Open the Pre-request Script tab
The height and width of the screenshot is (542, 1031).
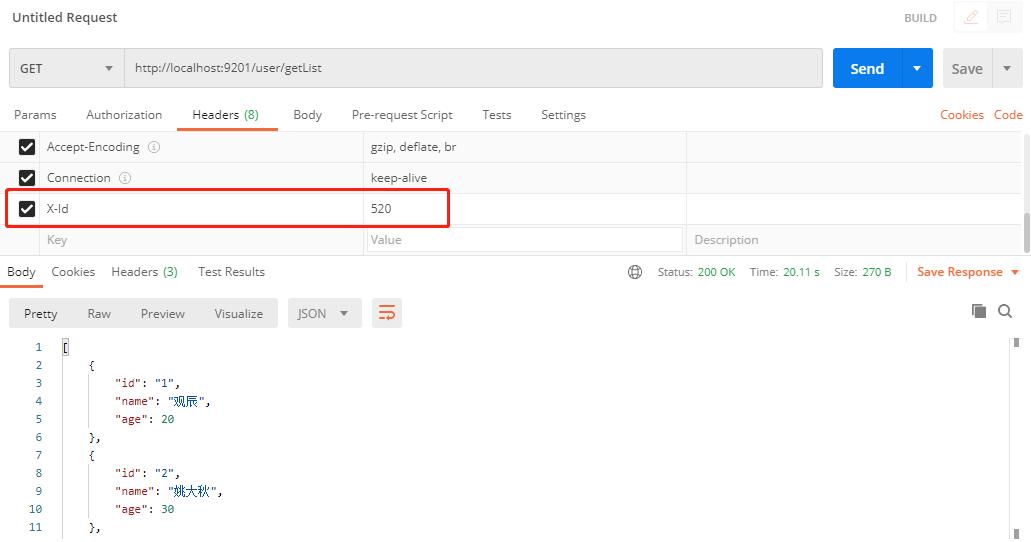(402, 115)
